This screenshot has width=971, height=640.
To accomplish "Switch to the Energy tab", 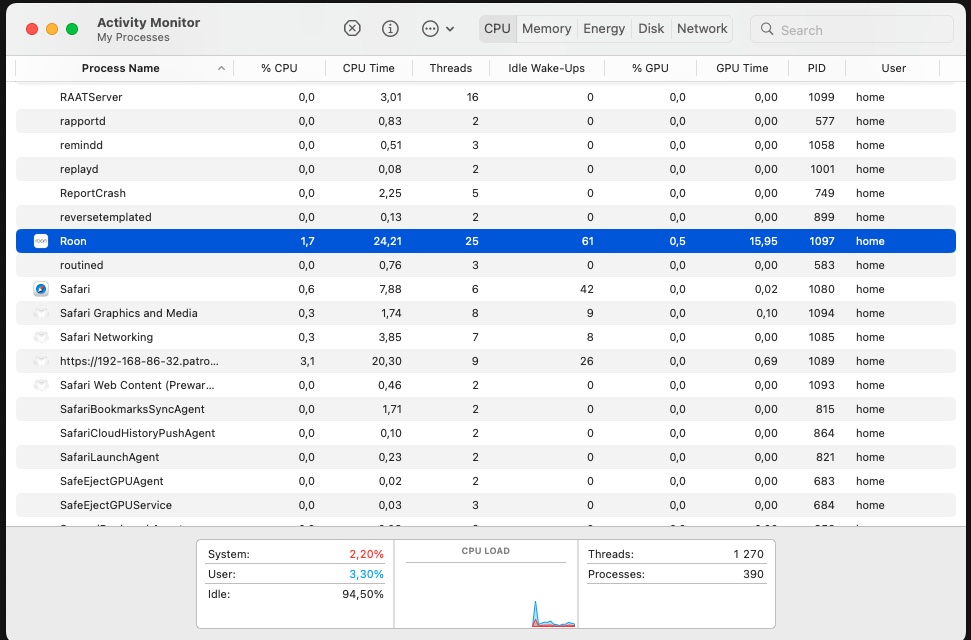I will pyautogui.click(x=604, y=28).
